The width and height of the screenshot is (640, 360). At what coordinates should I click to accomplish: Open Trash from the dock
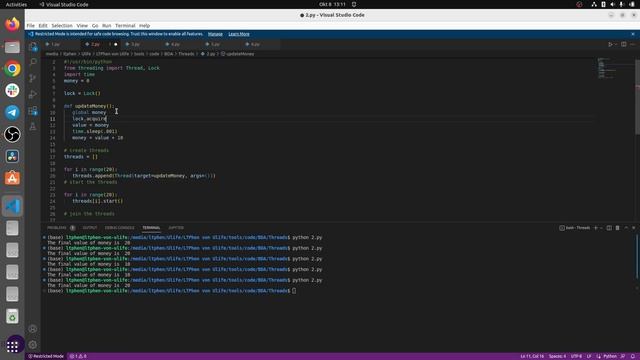coord(12,316)
